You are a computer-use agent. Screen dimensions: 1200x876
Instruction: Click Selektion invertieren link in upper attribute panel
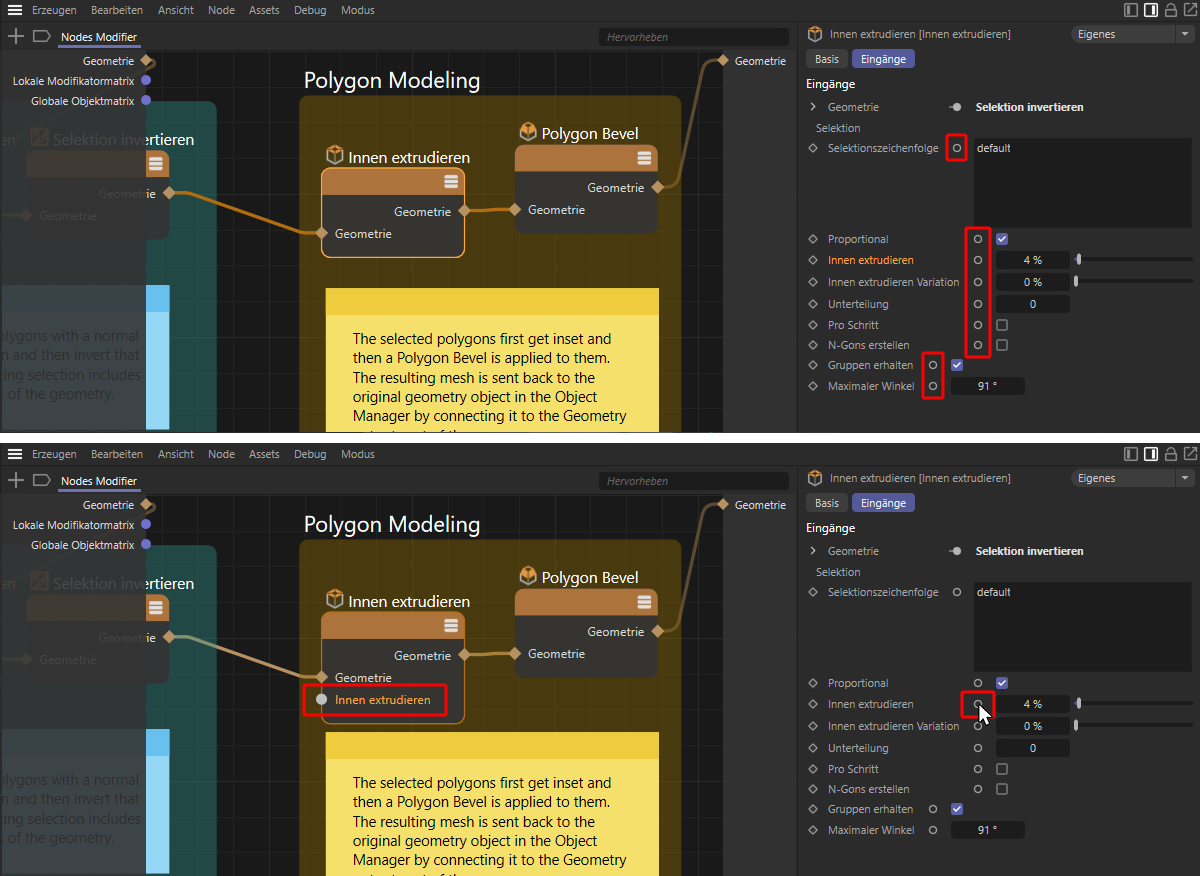(1029, 107)
